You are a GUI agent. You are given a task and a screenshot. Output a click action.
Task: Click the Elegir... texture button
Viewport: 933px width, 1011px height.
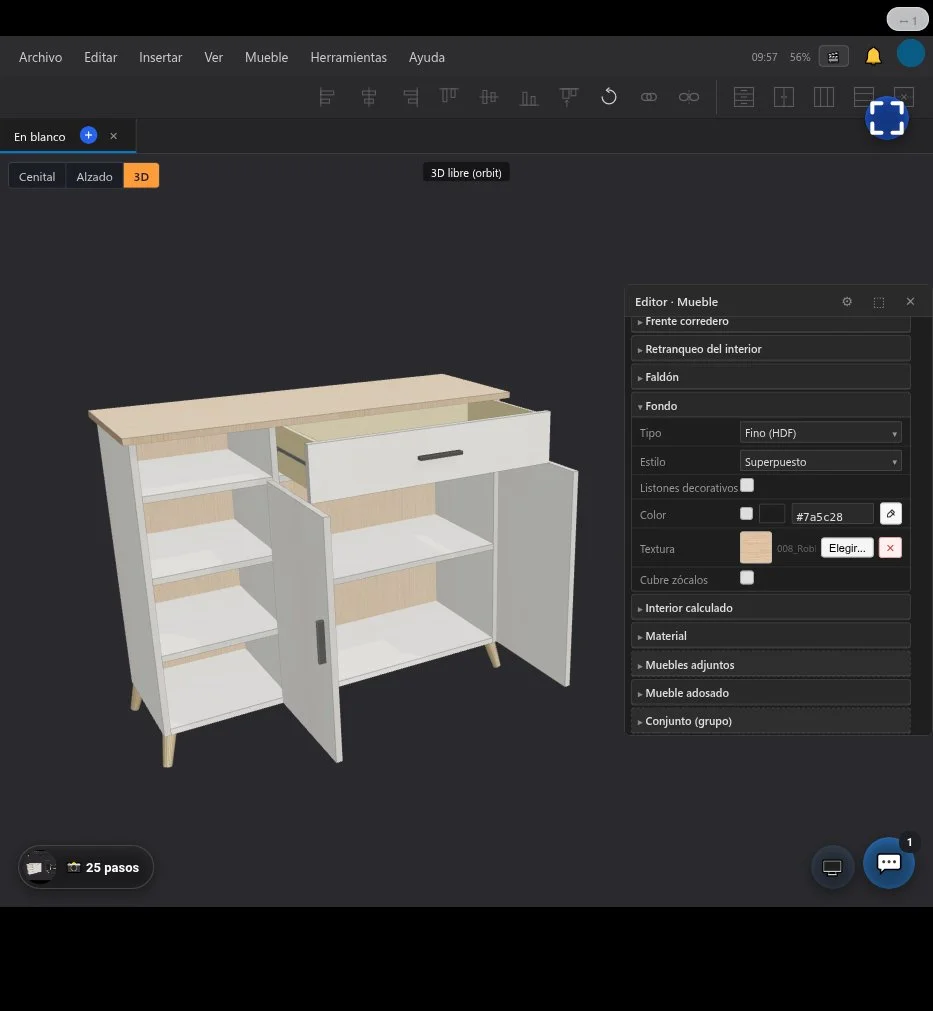pos(847,548)
